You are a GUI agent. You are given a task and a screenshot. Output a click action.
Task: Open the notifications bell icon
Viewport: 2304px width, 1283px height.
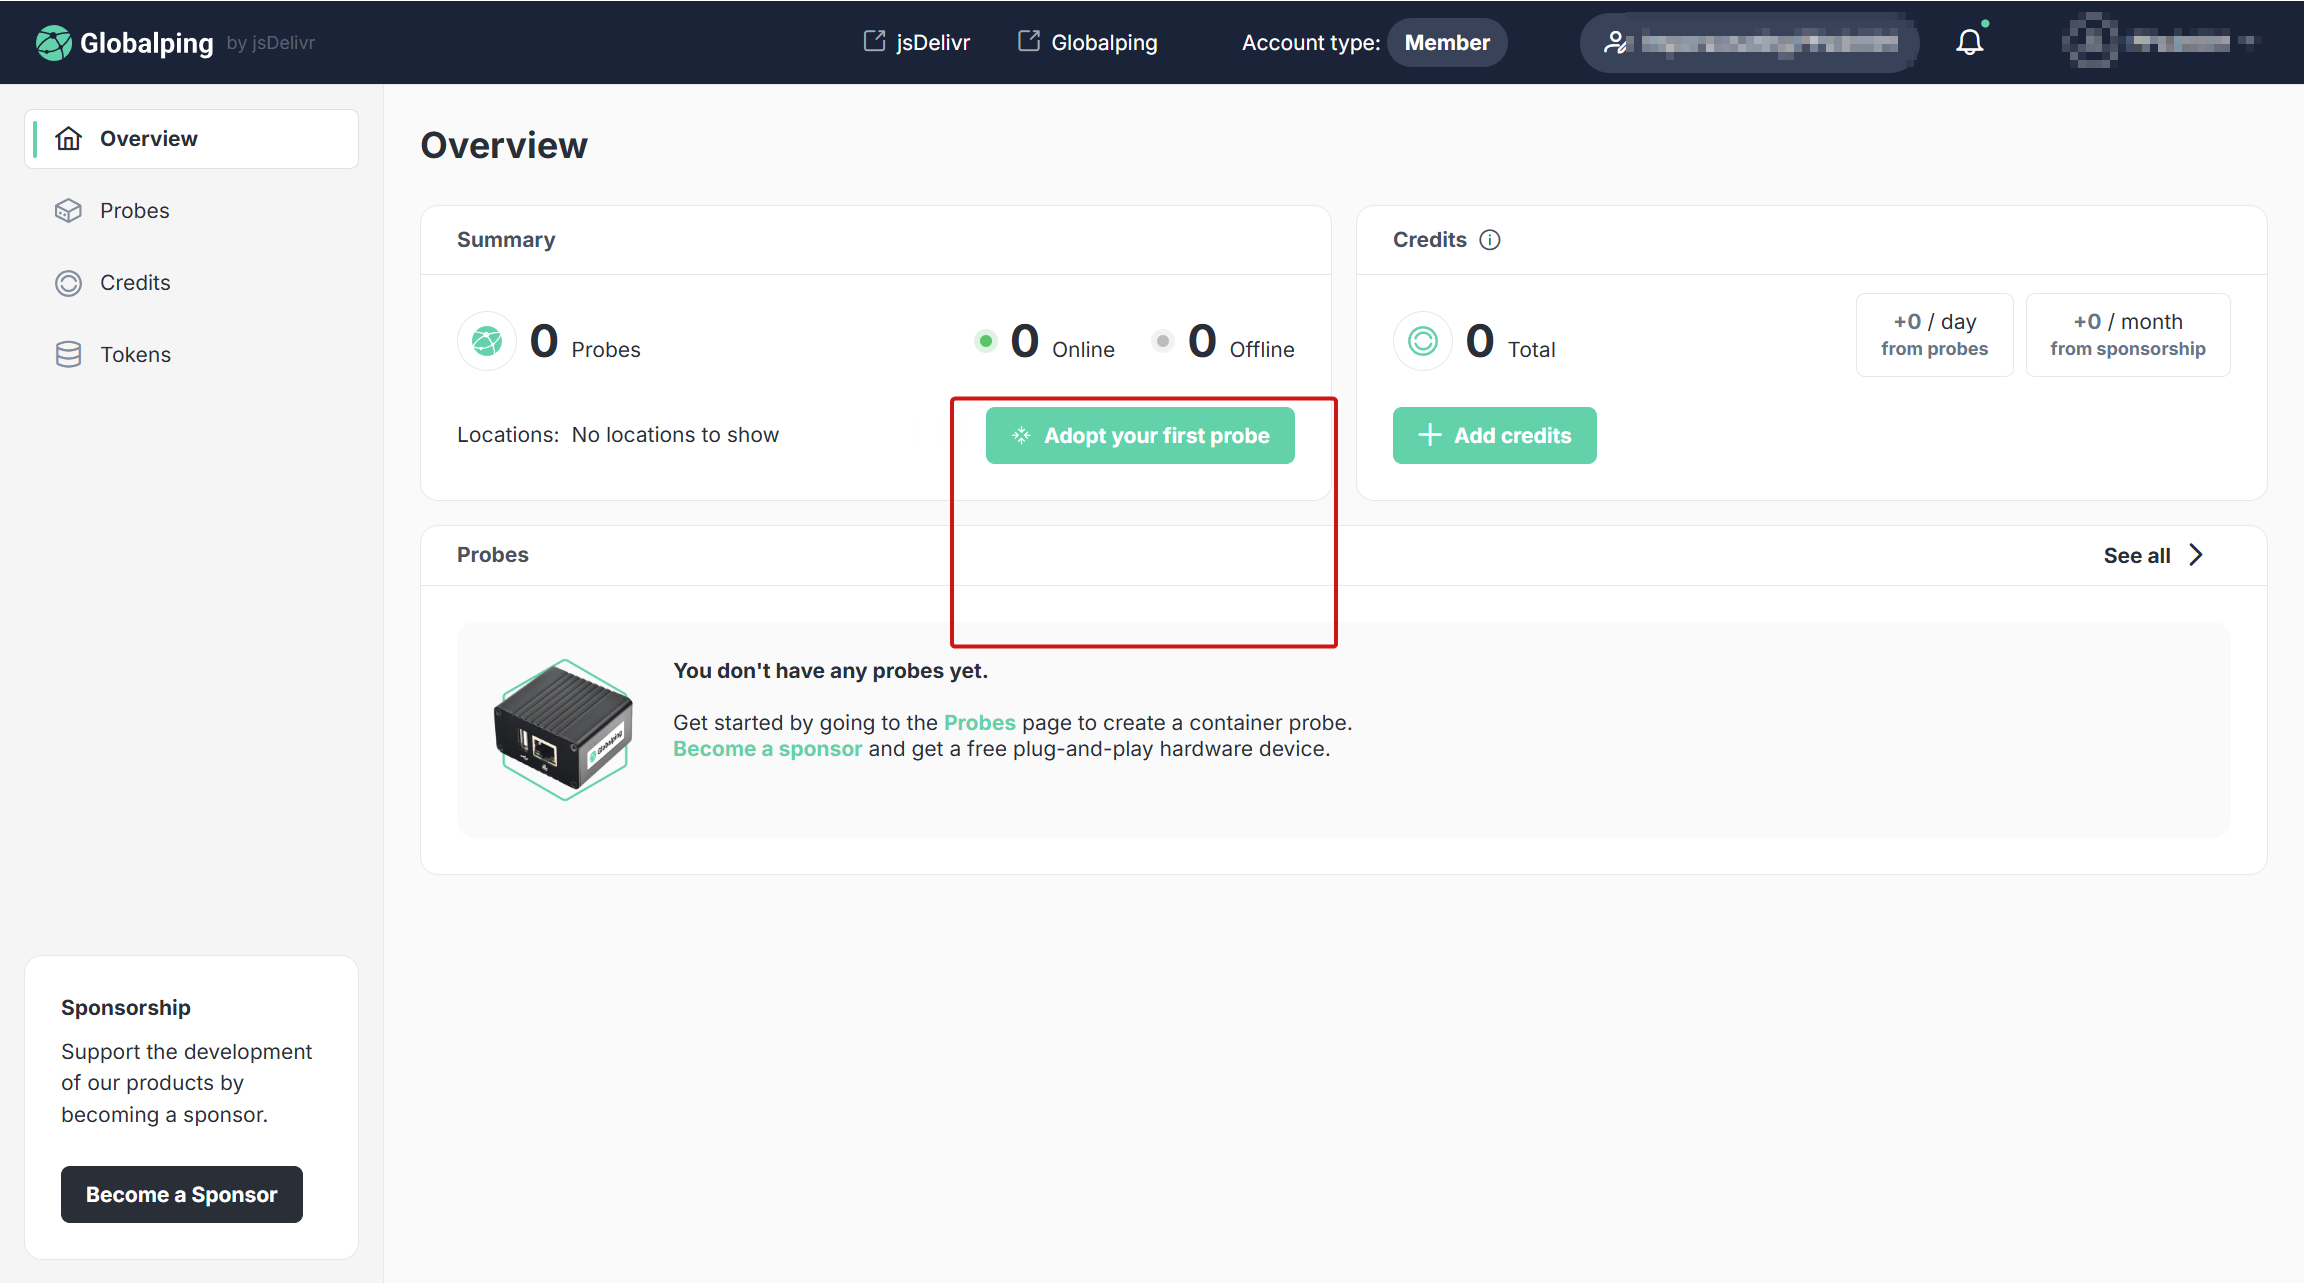(x=1969, y=42)
